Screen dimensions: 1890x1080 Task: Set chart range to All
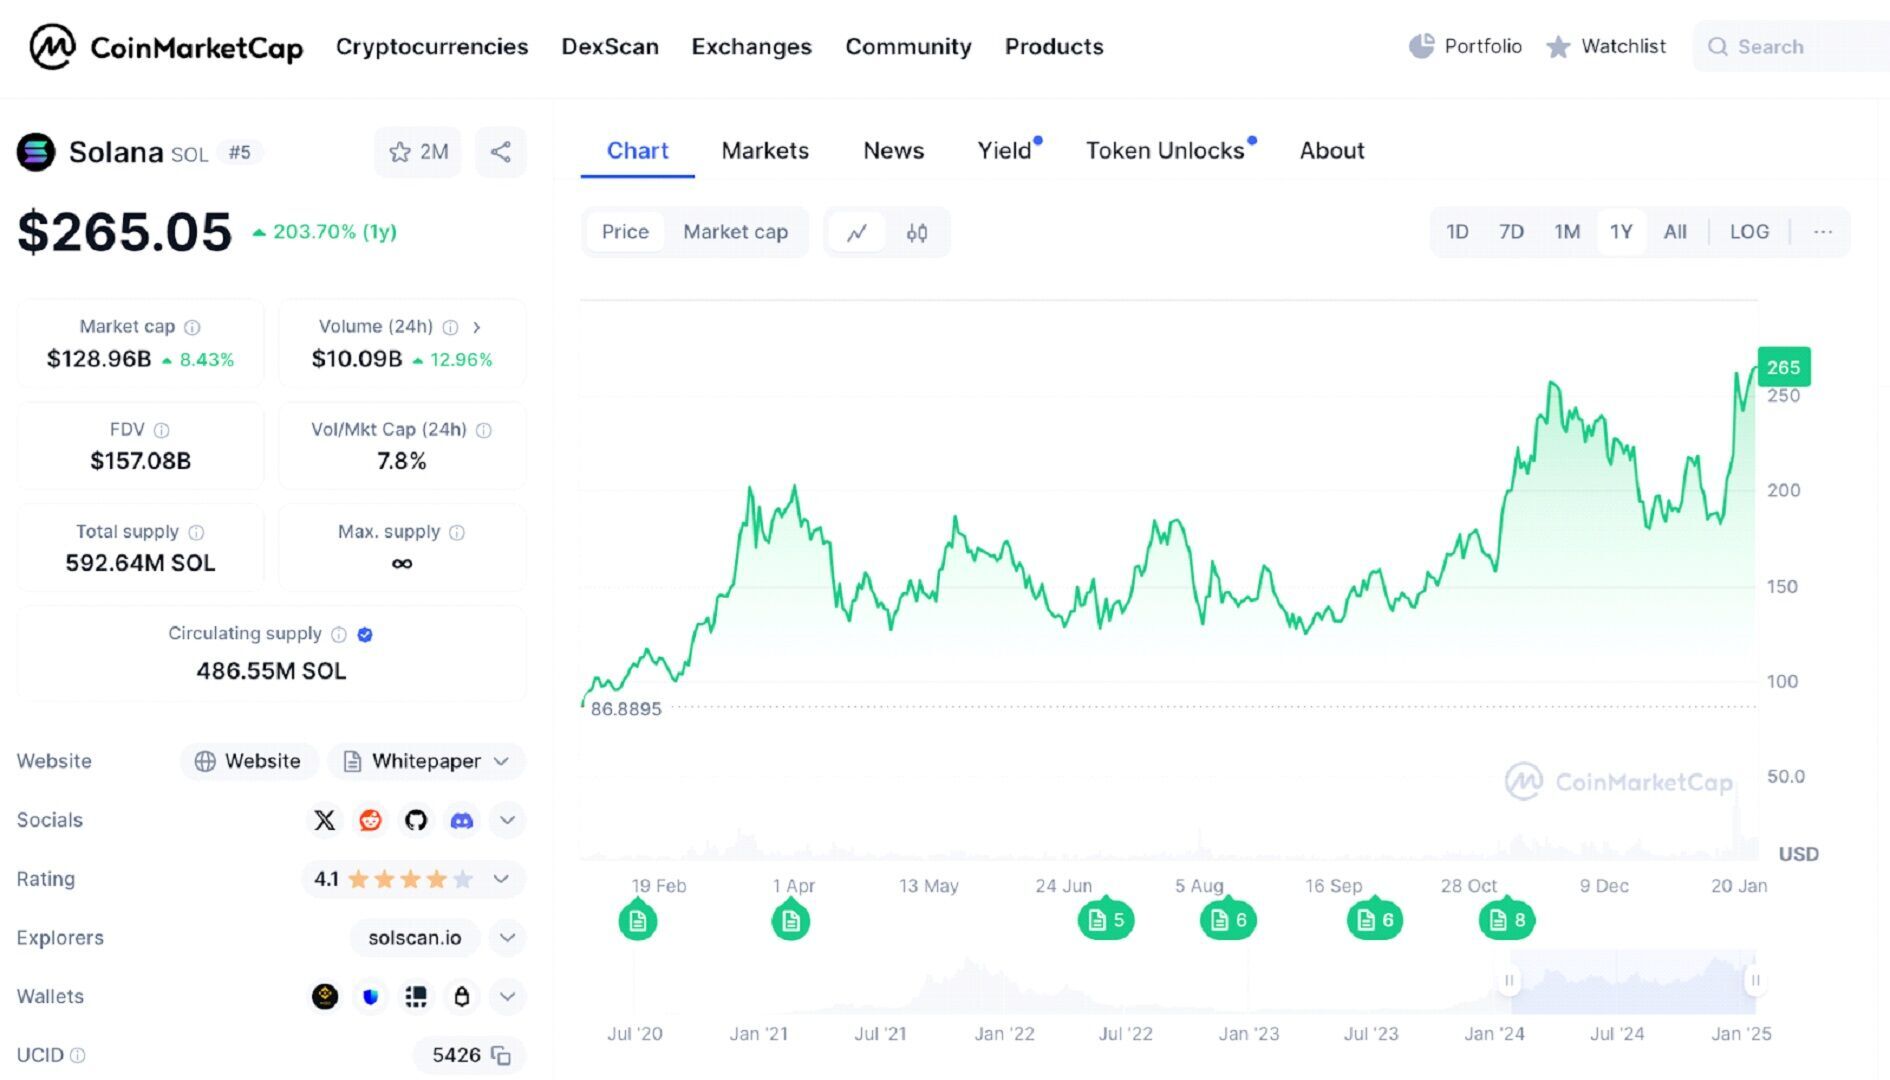tap(1675, 232)
